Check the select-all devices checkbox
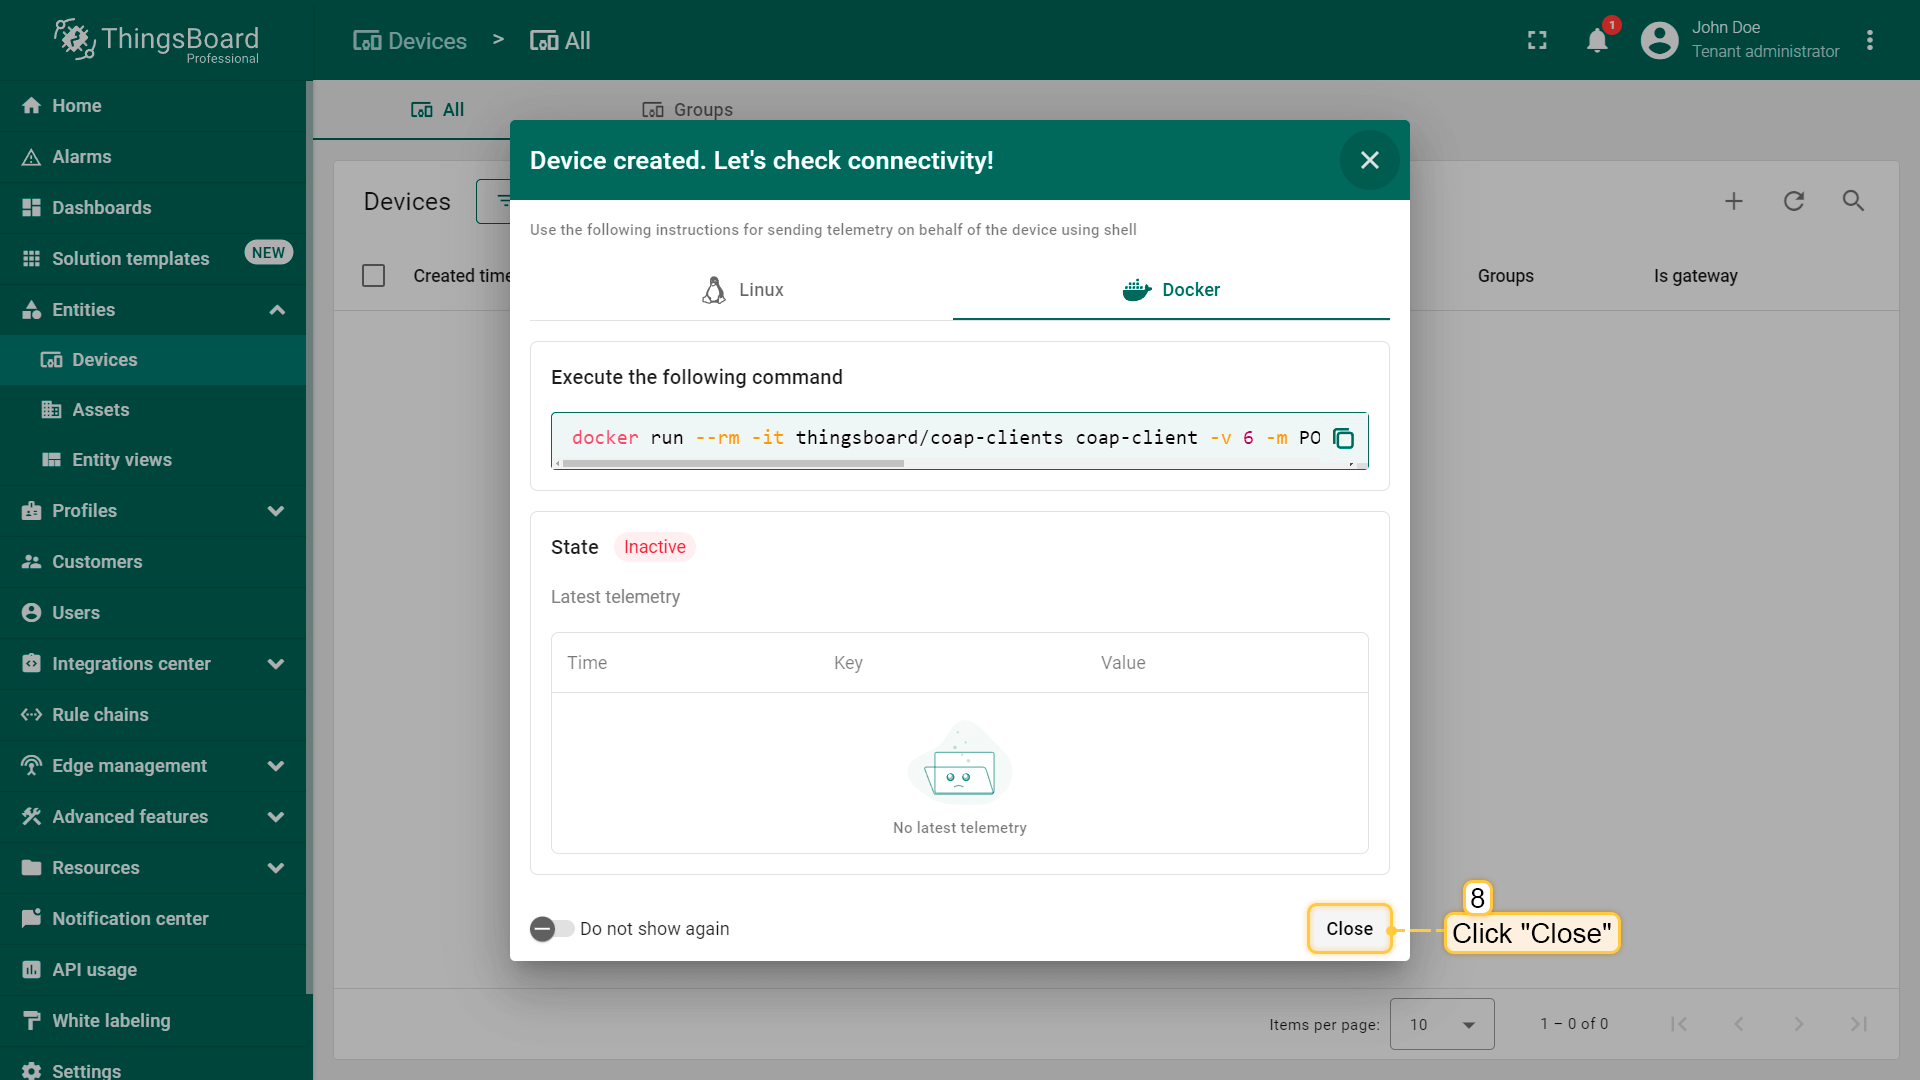 click(x=373, y=276)
